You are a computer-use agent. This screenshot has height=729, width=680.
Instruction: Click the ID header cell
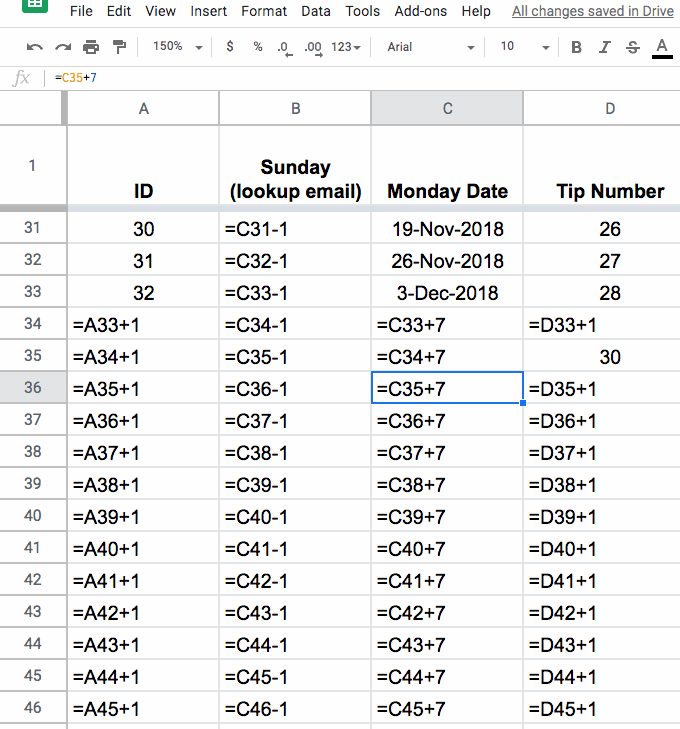143,165
